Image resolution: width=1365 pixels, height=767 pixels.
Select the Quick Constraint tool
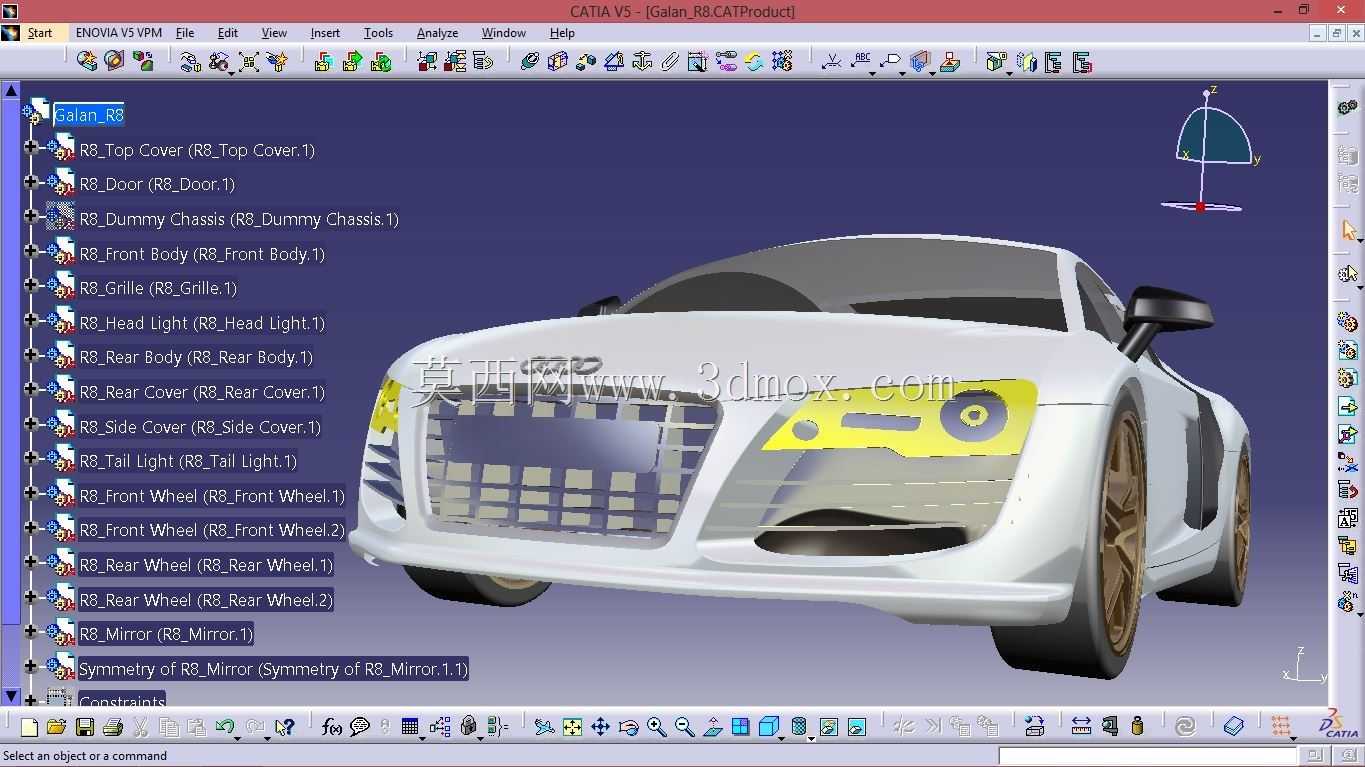tap(698, 62)
